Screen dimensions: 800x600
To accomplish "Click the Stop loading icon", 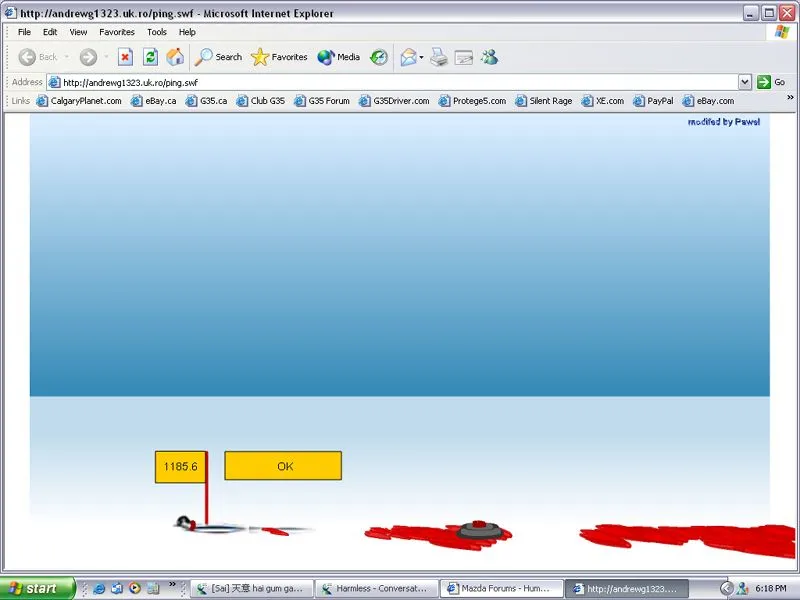I will [125, 57].
